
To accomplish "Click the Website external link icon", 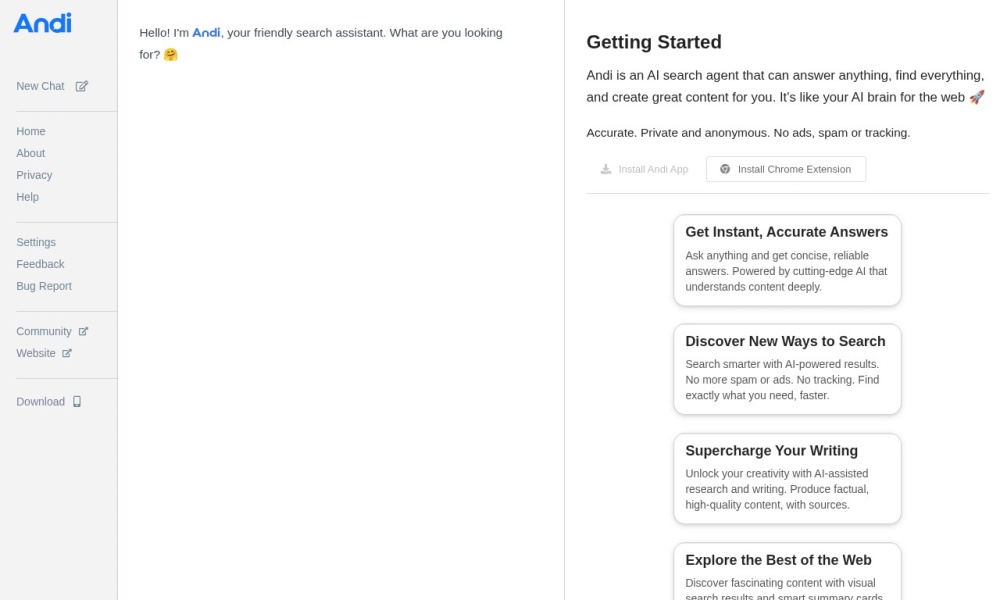I will 68,354.
